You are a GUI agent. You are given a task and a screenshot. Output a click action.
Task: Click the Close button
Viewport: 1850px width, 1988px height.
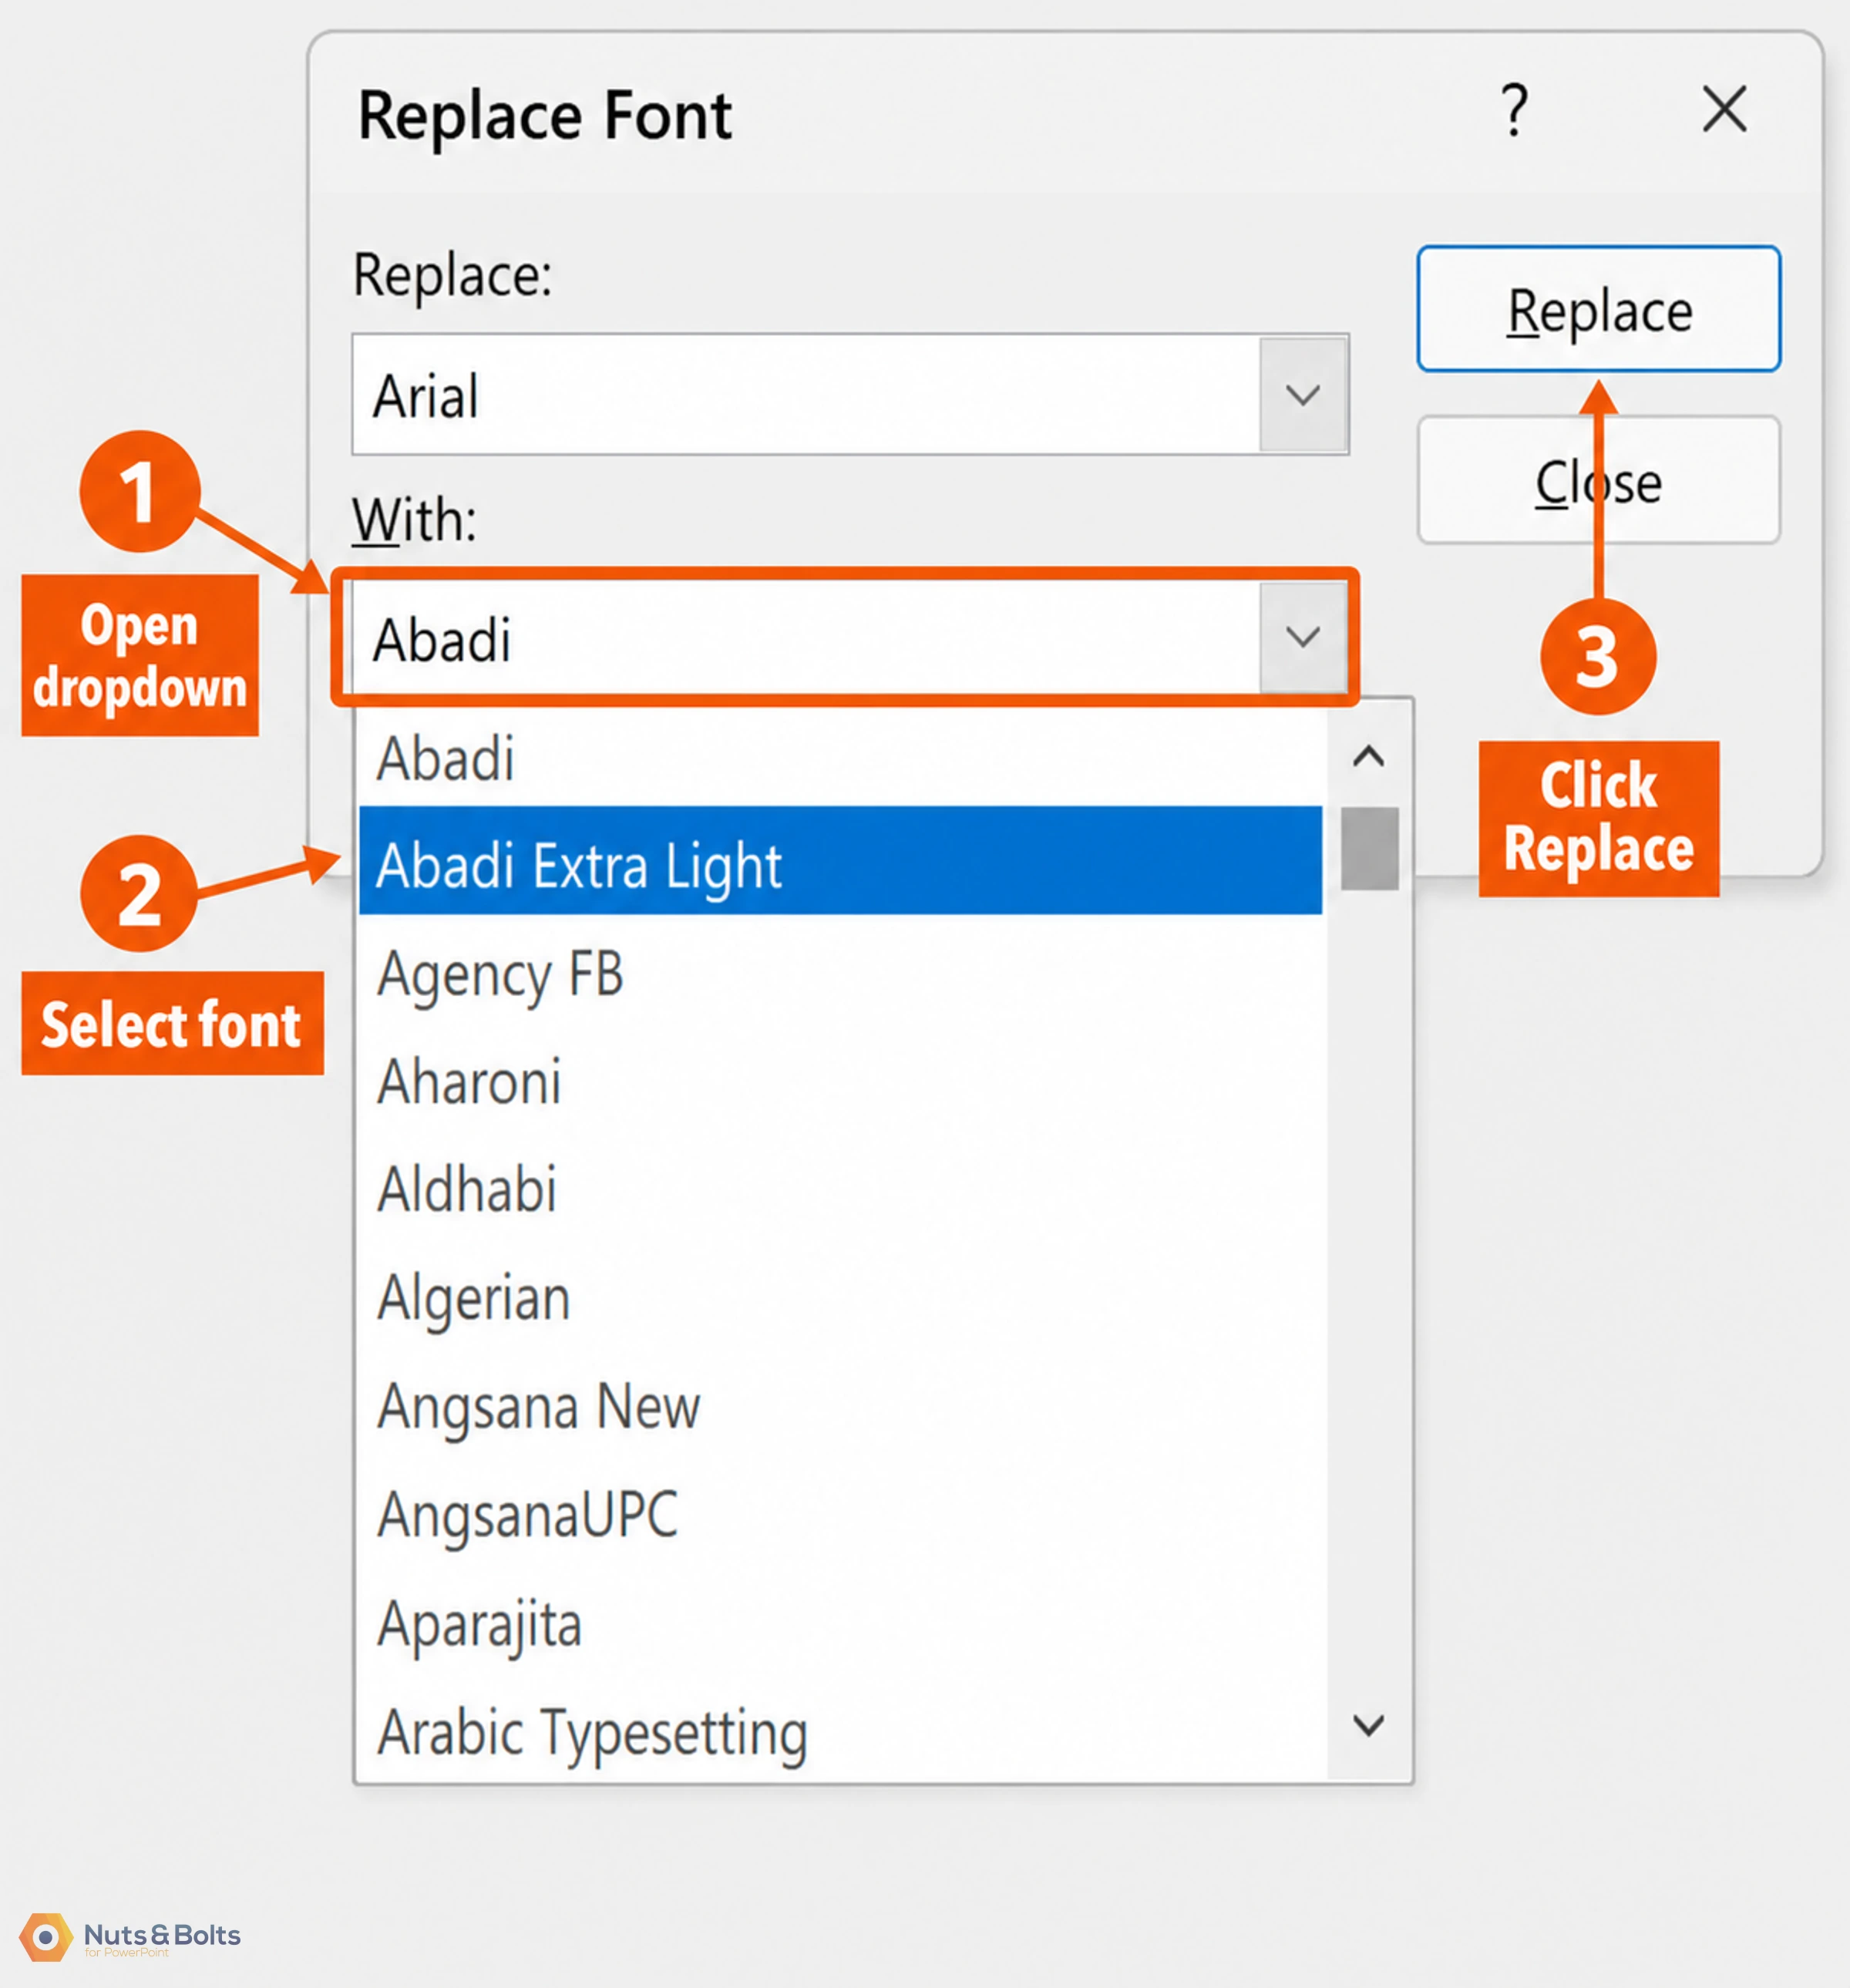tap(1598, 481)
